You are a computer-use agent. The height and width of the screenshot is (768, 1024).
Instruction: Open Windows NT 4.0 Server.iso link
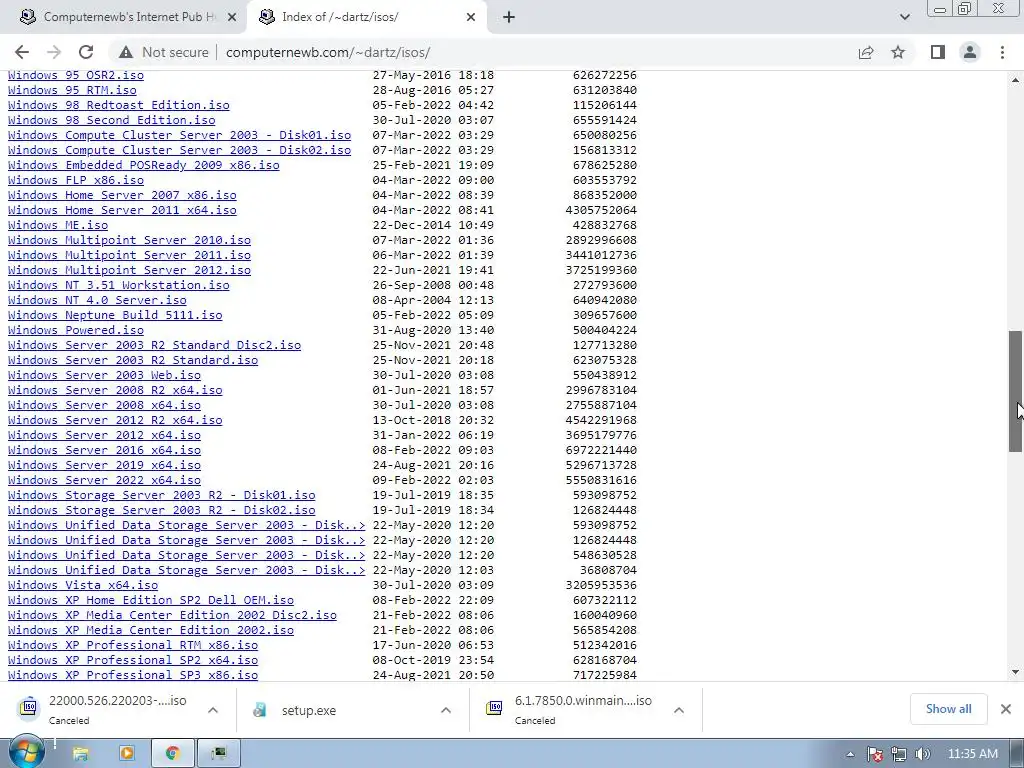97,300
